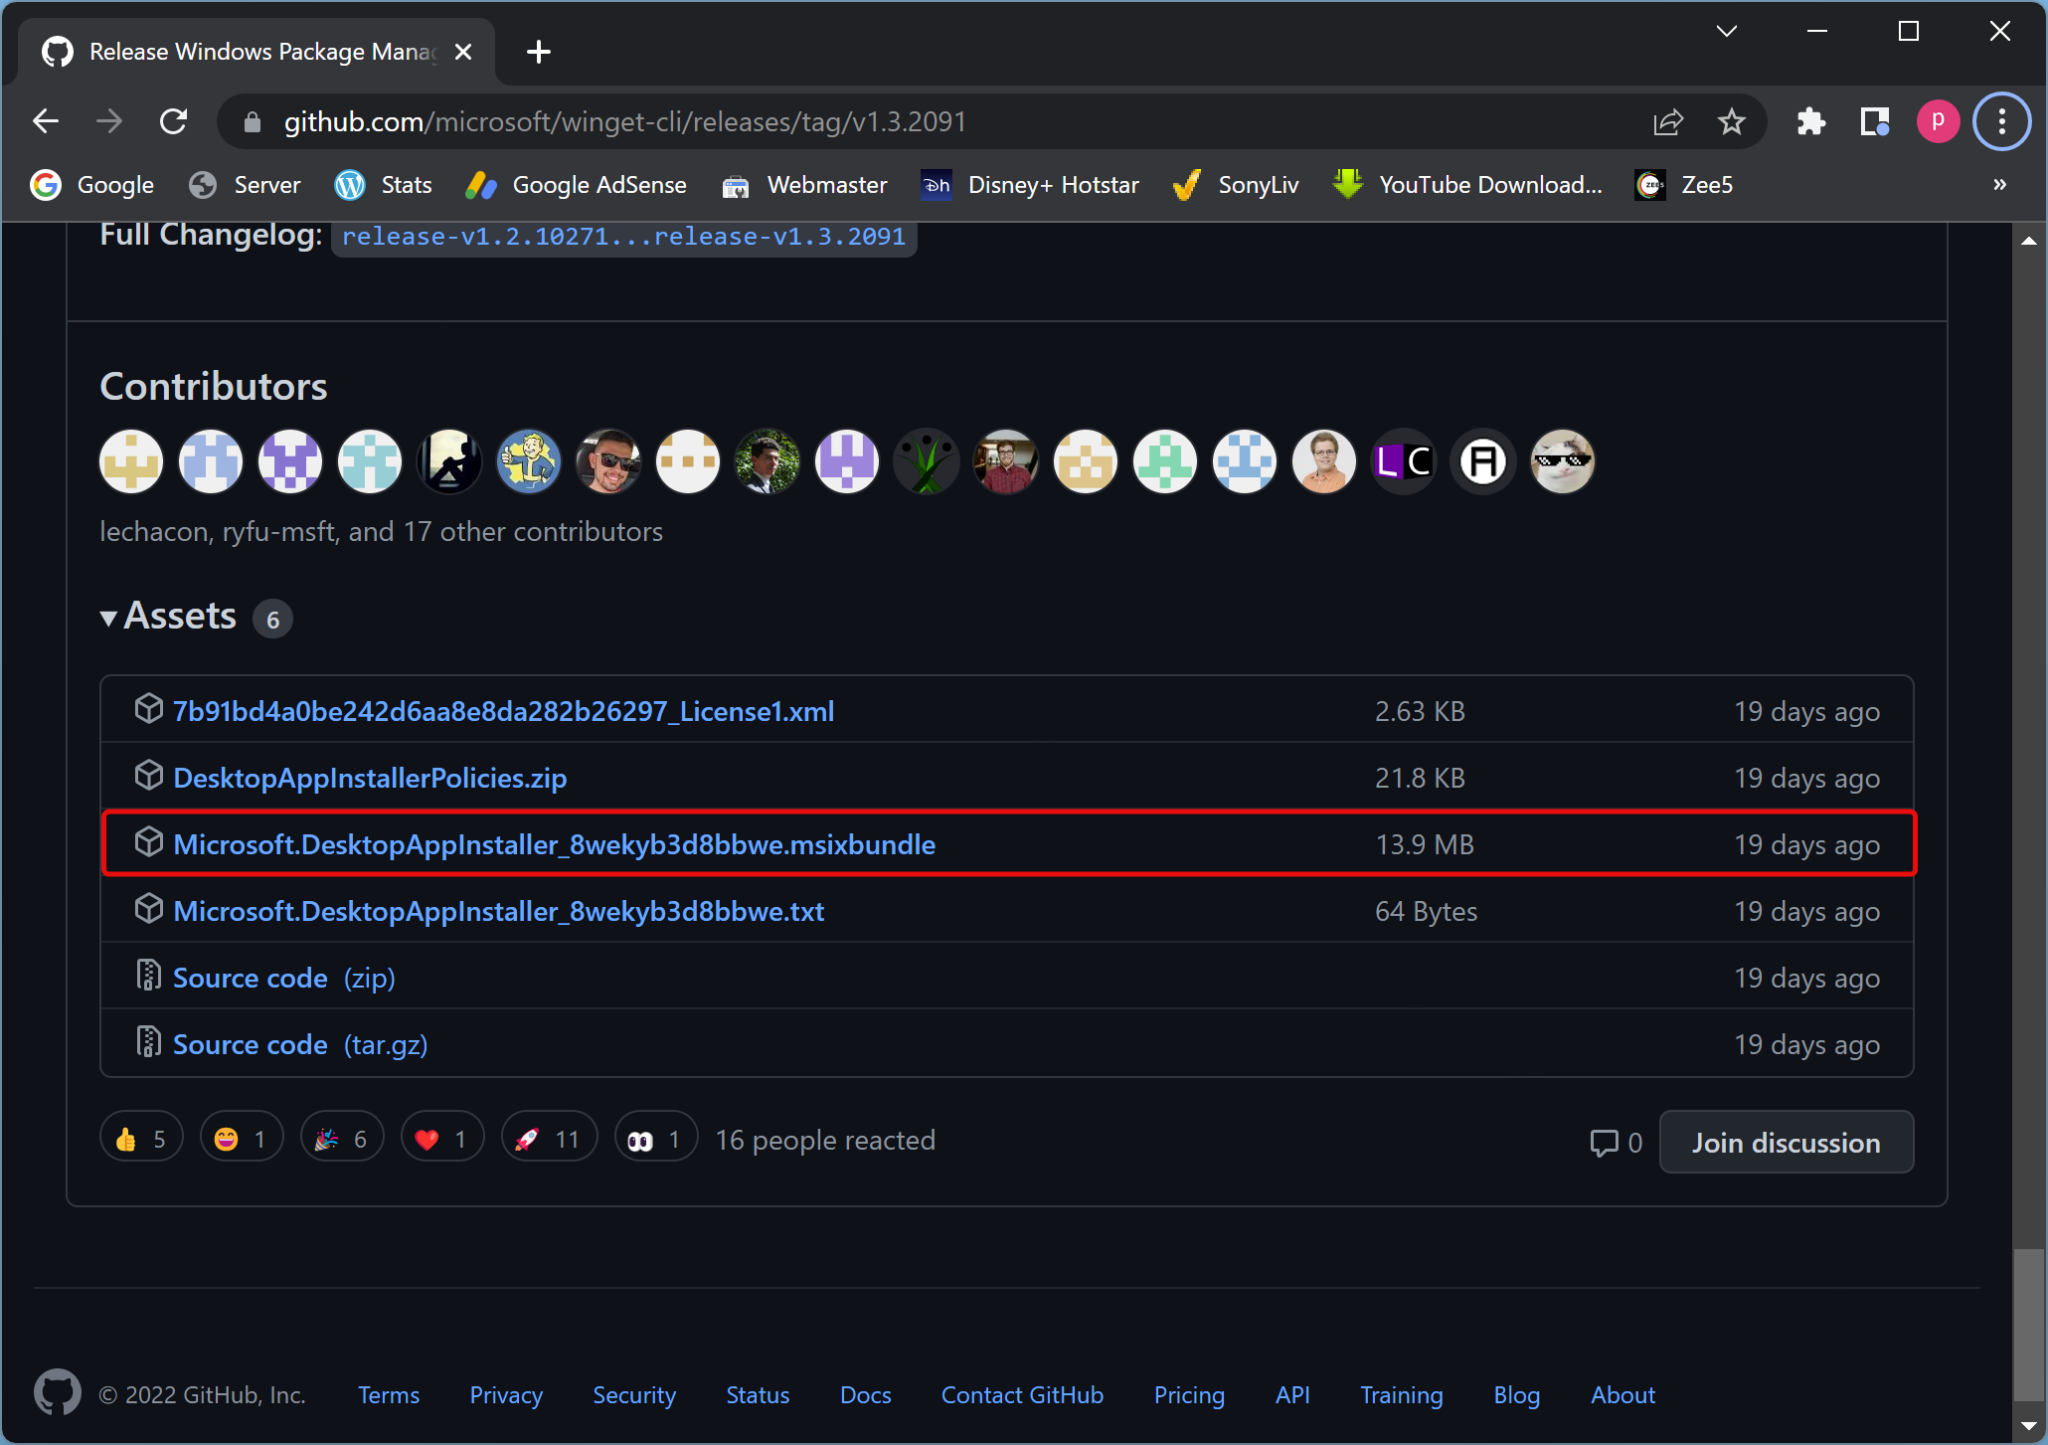Toggle the party popper reaction

pos(342,1139)
